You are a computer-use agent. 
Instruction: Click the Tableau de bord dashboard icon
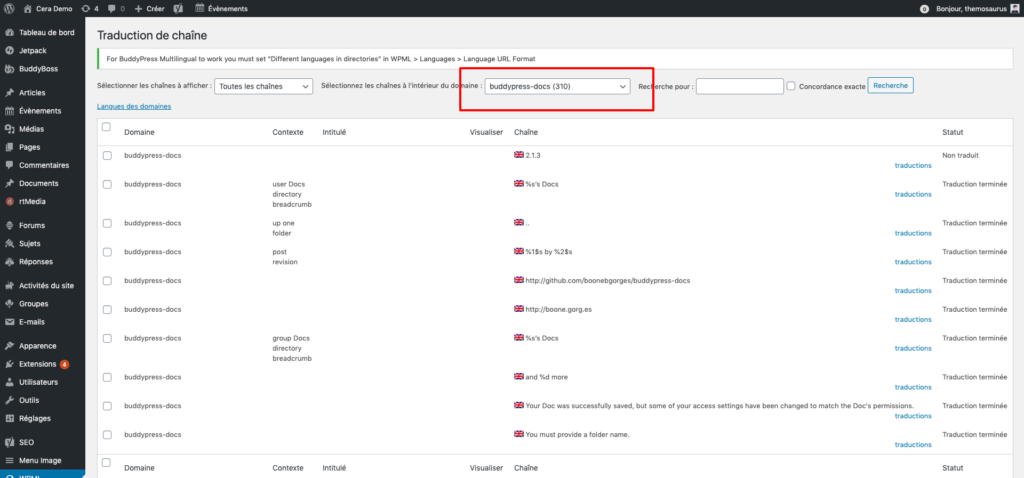(9, 32)
